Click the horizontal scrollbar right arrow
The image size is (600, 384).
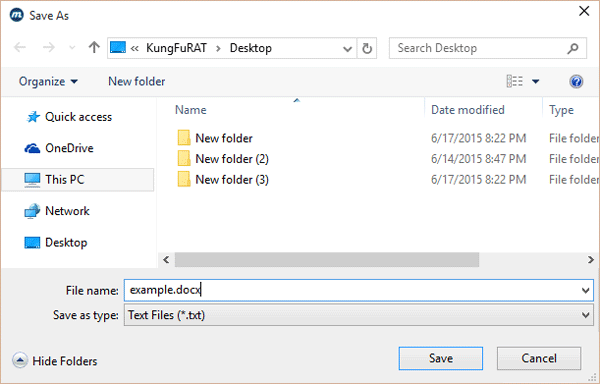[x=591, y=260]
